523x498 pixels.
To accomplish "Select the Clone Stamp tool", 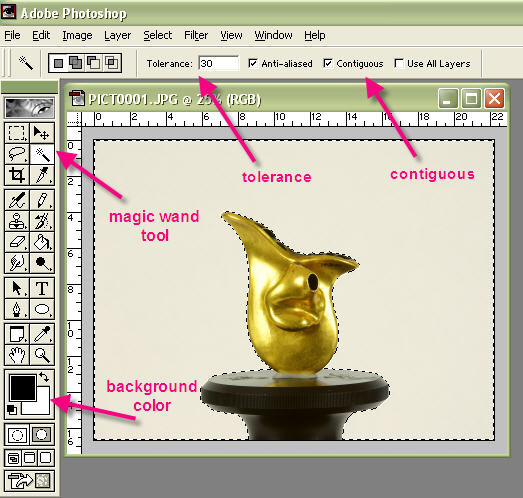I will (17, 220).
